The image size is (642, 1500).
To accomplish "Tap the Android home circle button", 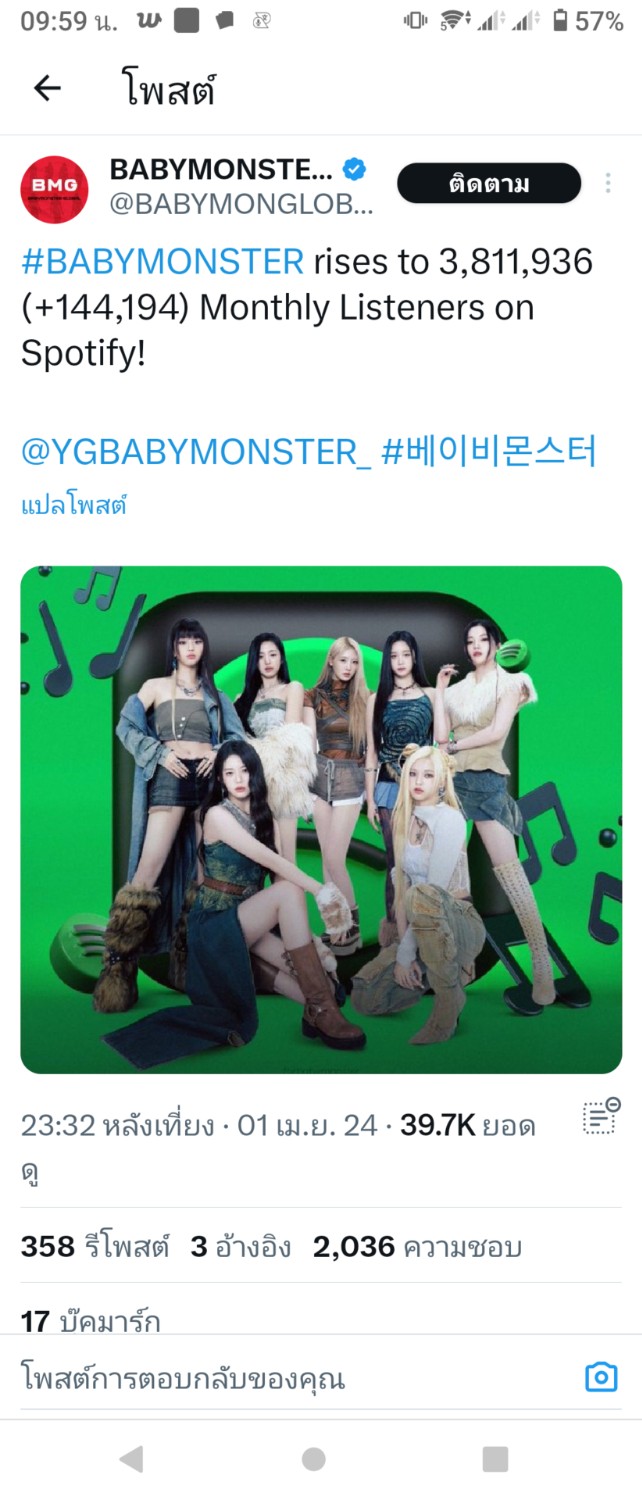I will pos(314,1459).
